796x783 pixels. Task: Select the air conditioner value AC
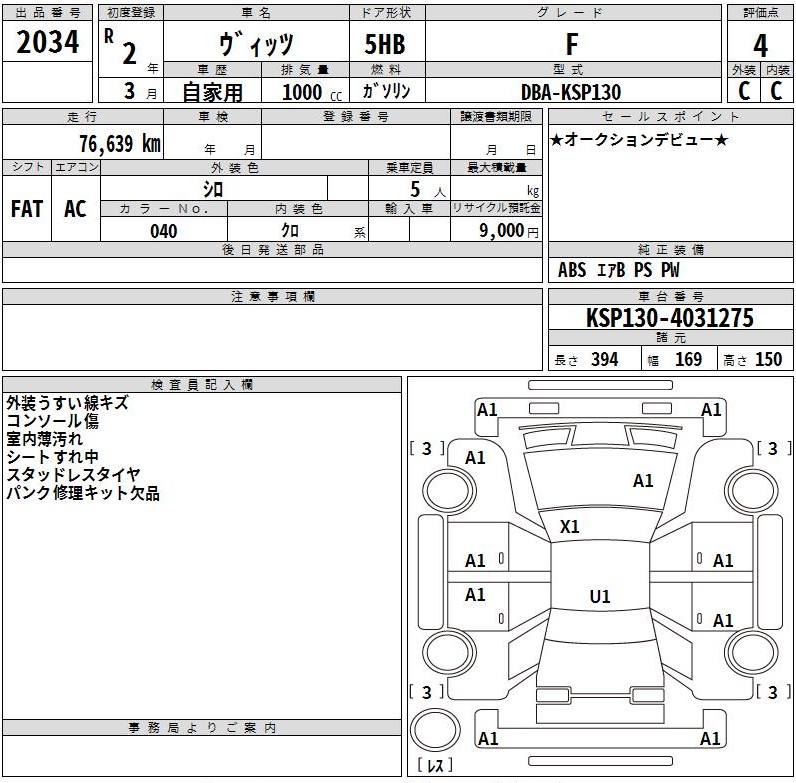click(75, 209)
